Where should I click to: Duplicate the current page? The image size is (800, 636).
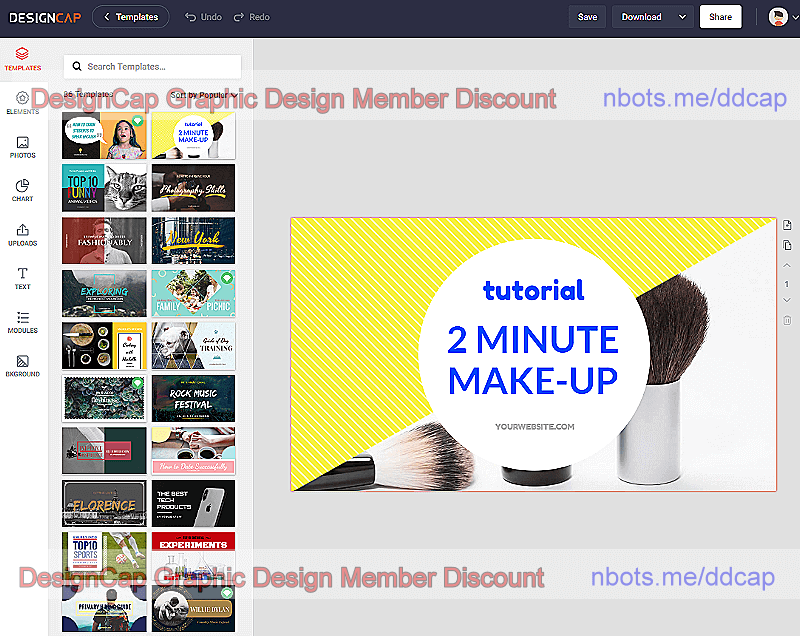click(787, 245)
